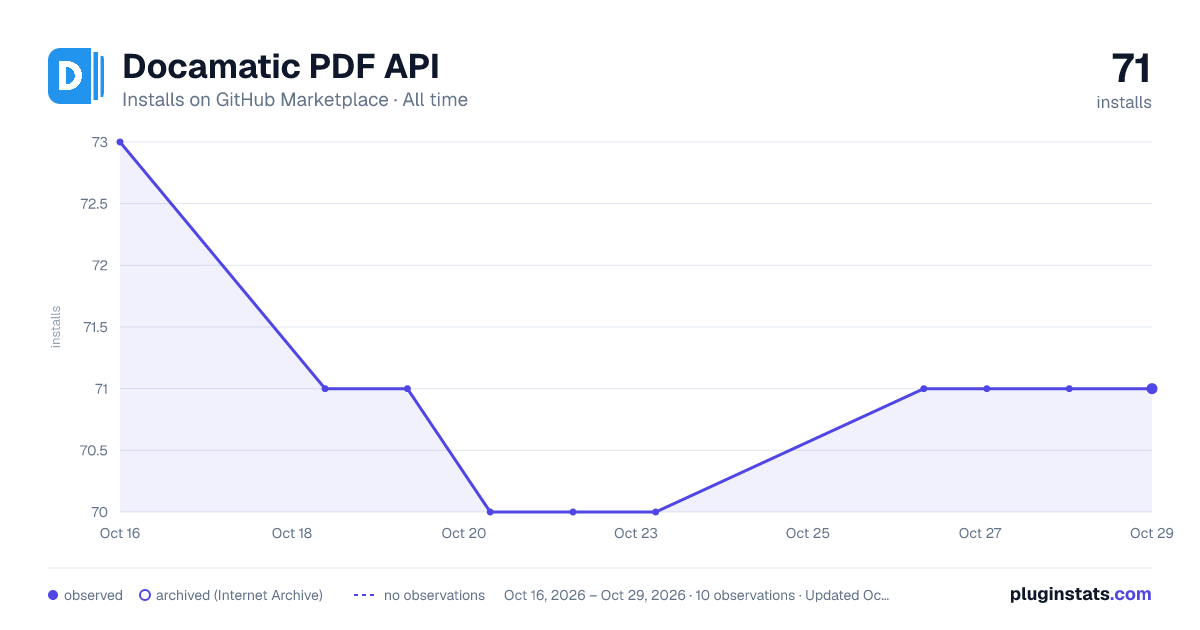This screenshot has height=630, width=1200.
Task: Click the 71 total count
Action: (x=1131, y=69)
